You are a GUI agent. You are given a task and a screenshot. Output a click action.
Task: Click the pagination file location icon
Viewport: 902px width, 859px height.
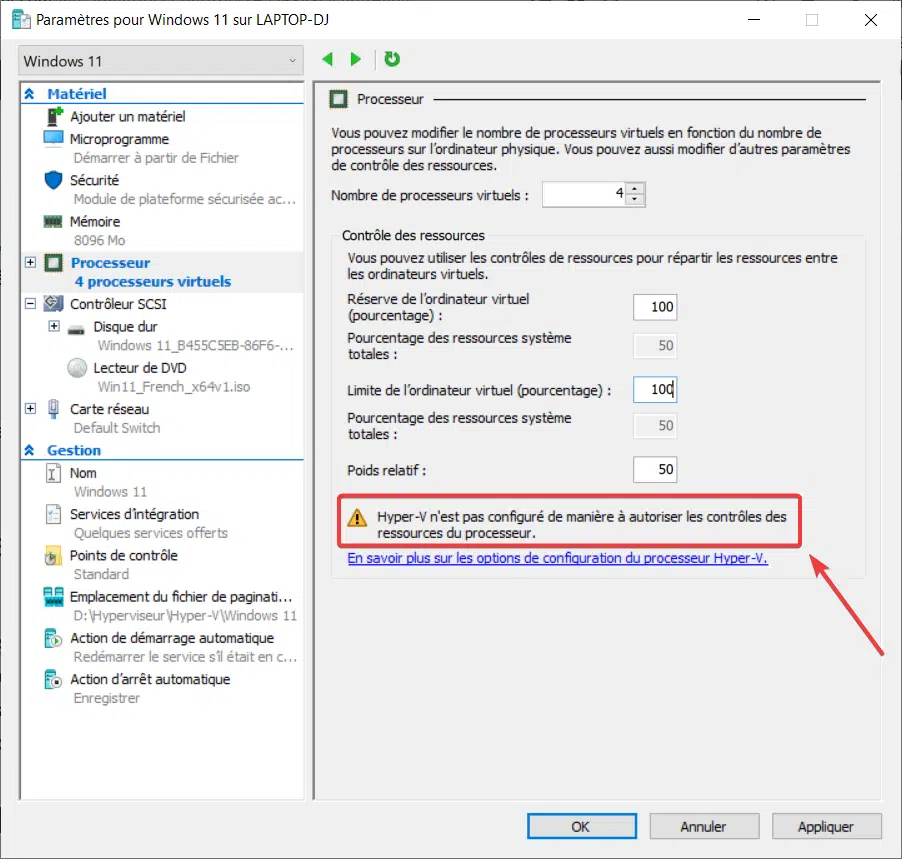coord(53,597)
